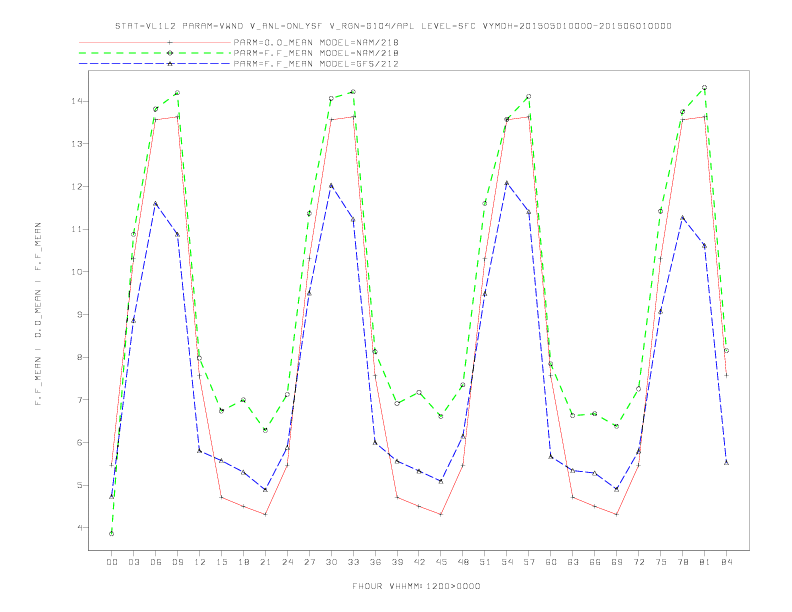Click green circle data marker at hour 81
The width and height of the screenshot is (792, 612).
coord(705,87)
